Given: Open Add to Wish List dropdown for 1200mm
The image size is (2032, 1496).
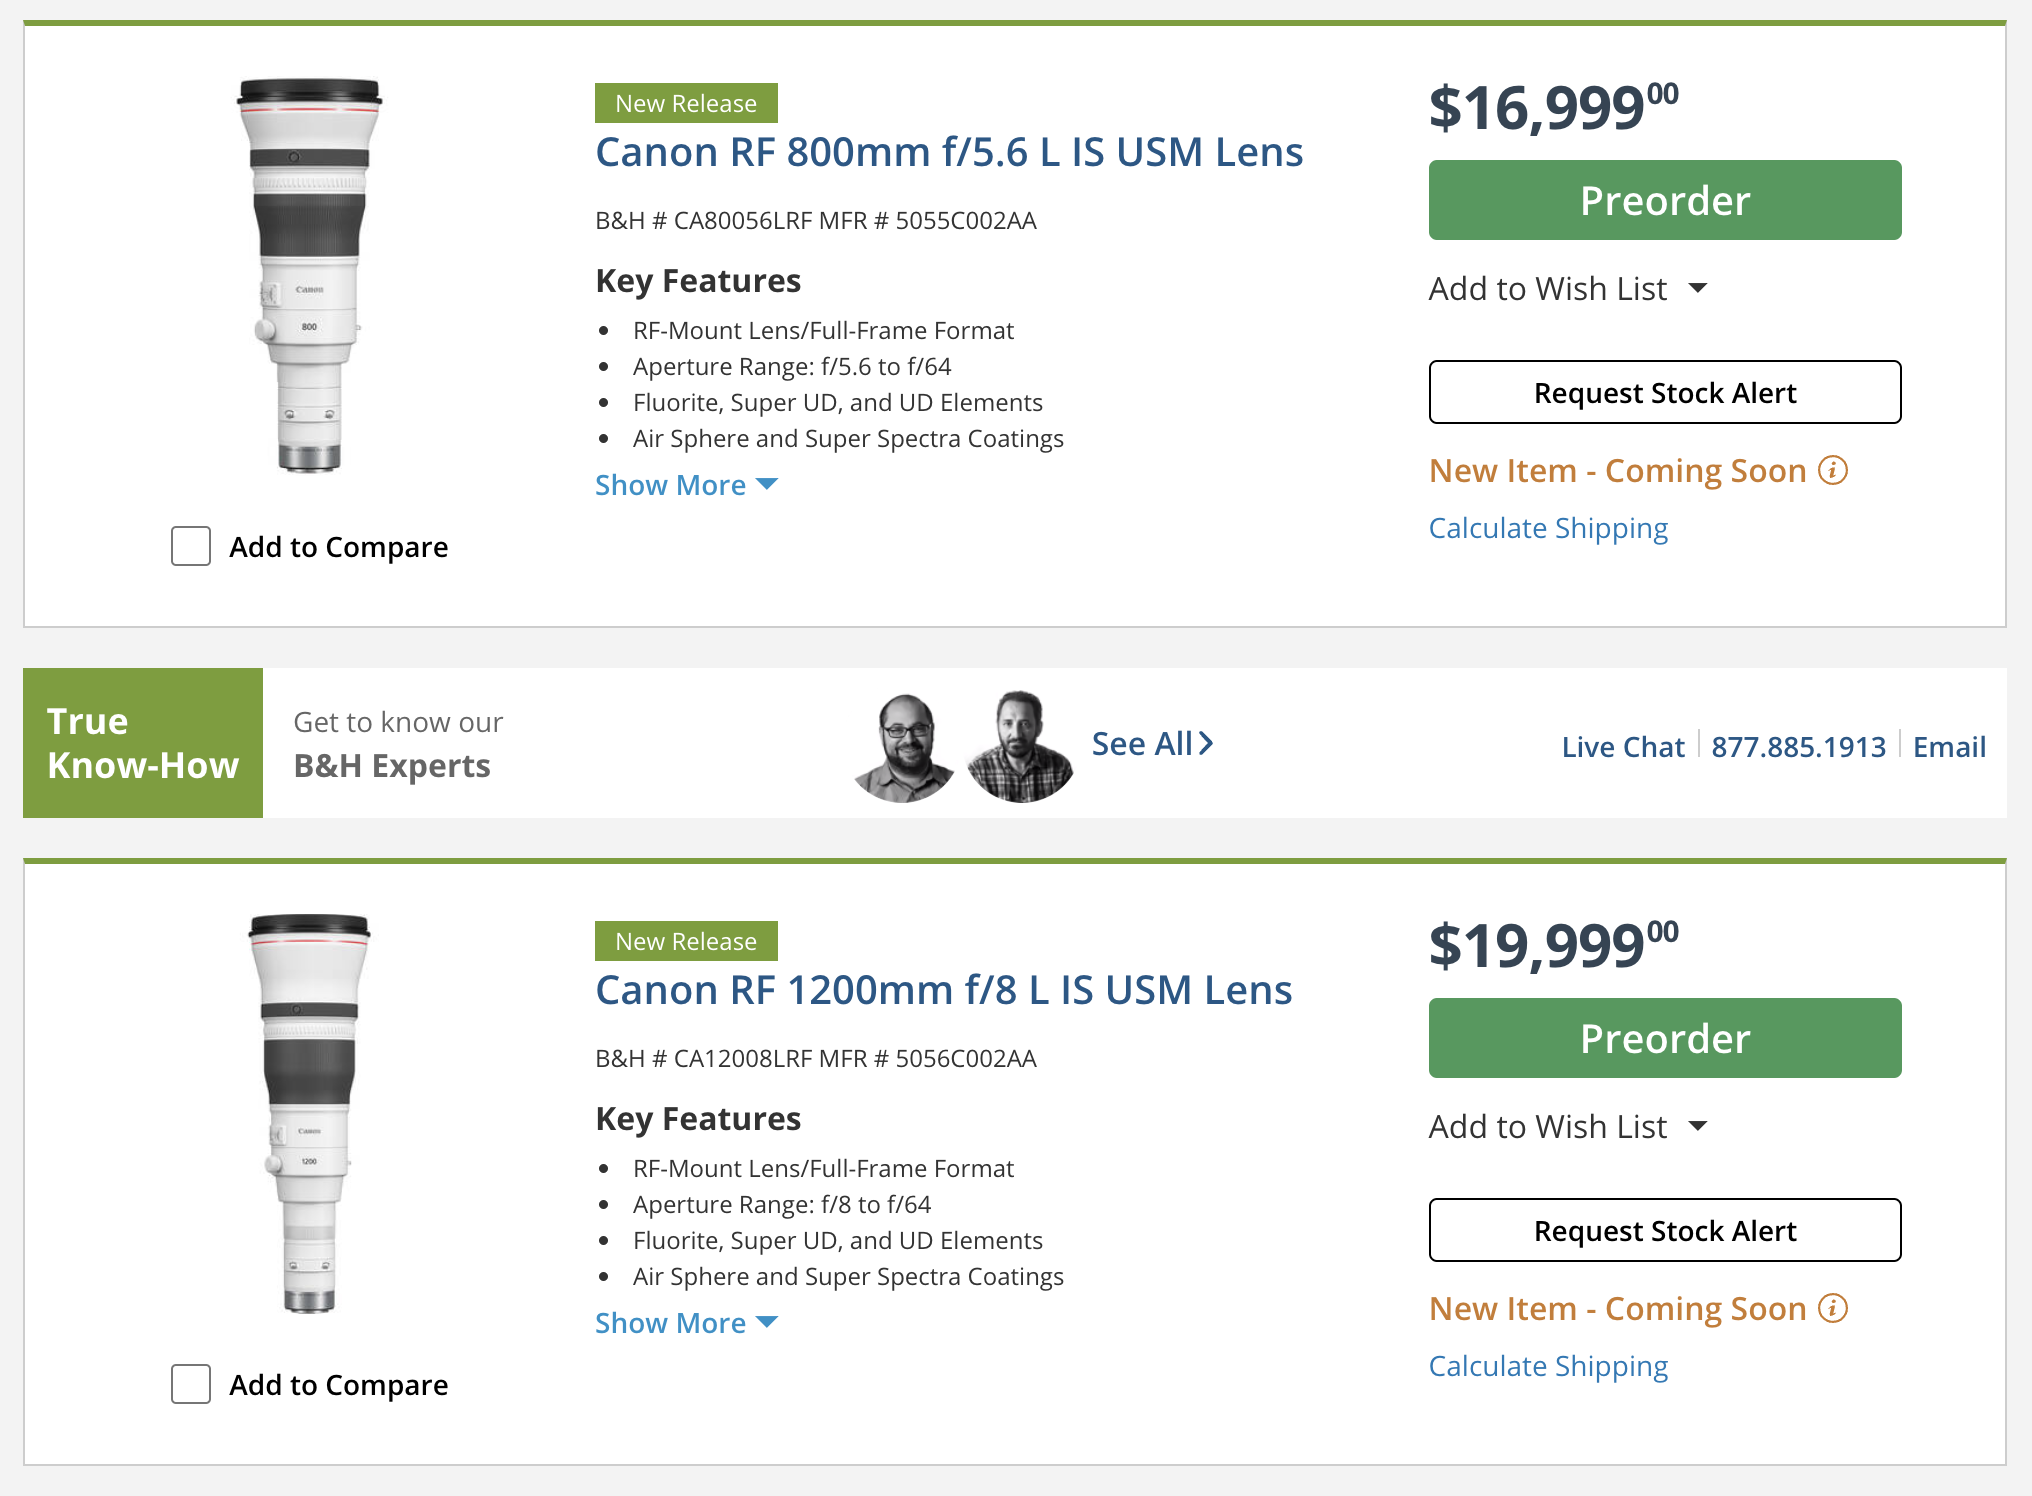Looking at the screenshot, I should point(1567,1127).
